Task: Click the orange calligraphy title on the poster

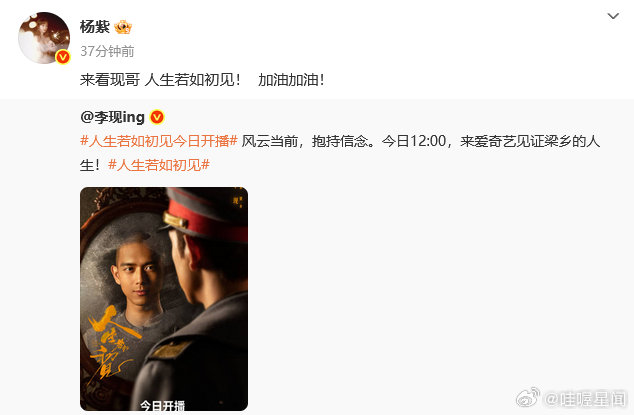Action: pyautogui.click(x=112, y=343)
